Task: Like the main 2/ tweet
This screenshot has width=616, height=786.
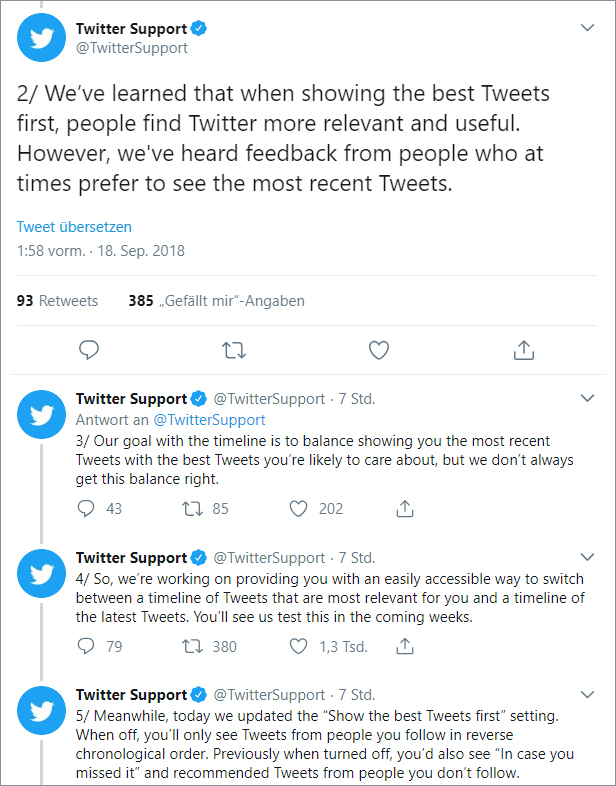Action: pos(378,350)
